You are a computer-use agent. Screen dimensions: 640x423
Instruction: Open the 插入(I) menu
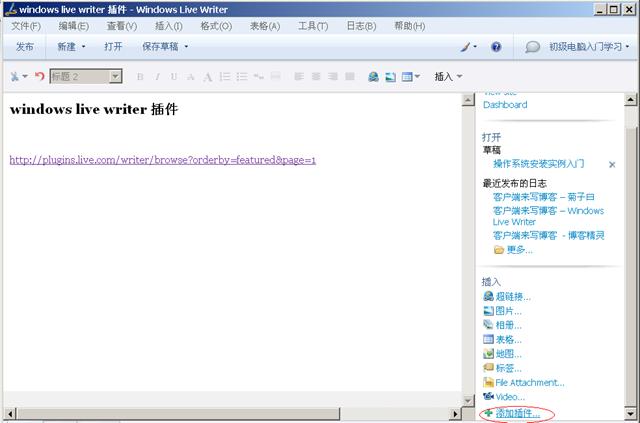[x=169, y=26]
